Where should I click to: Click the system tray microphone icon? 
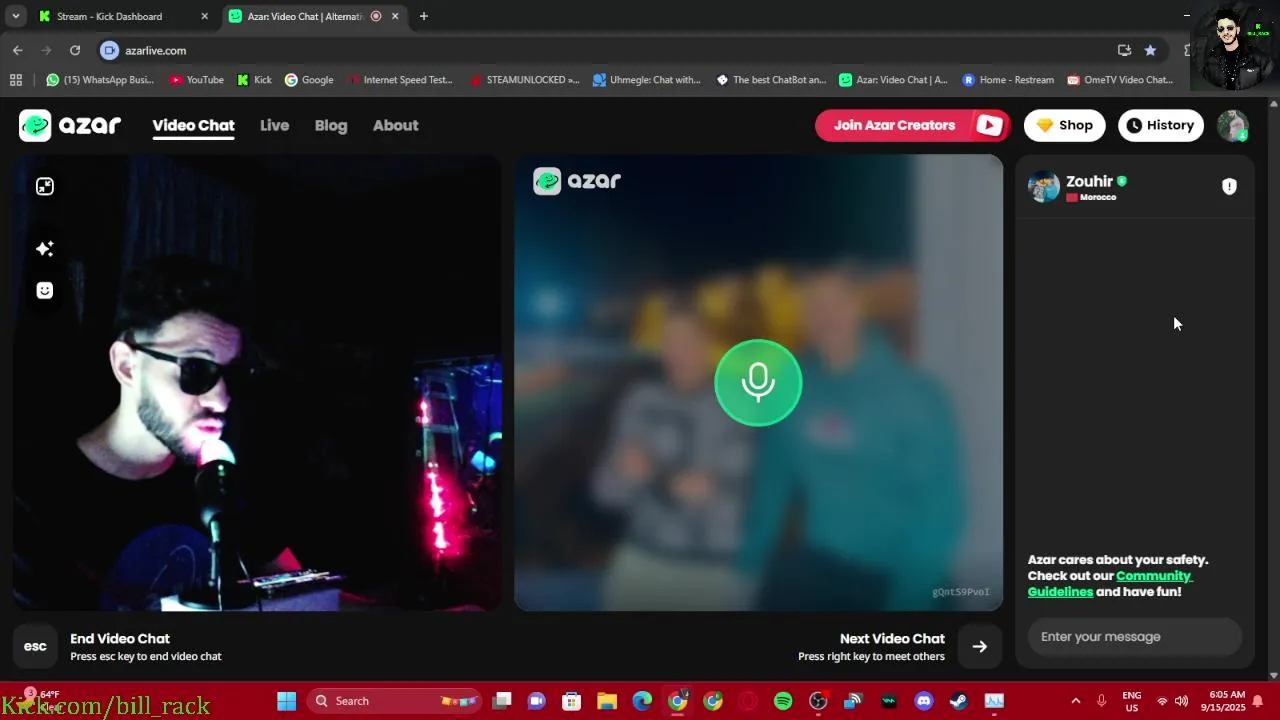point(1102,701)
